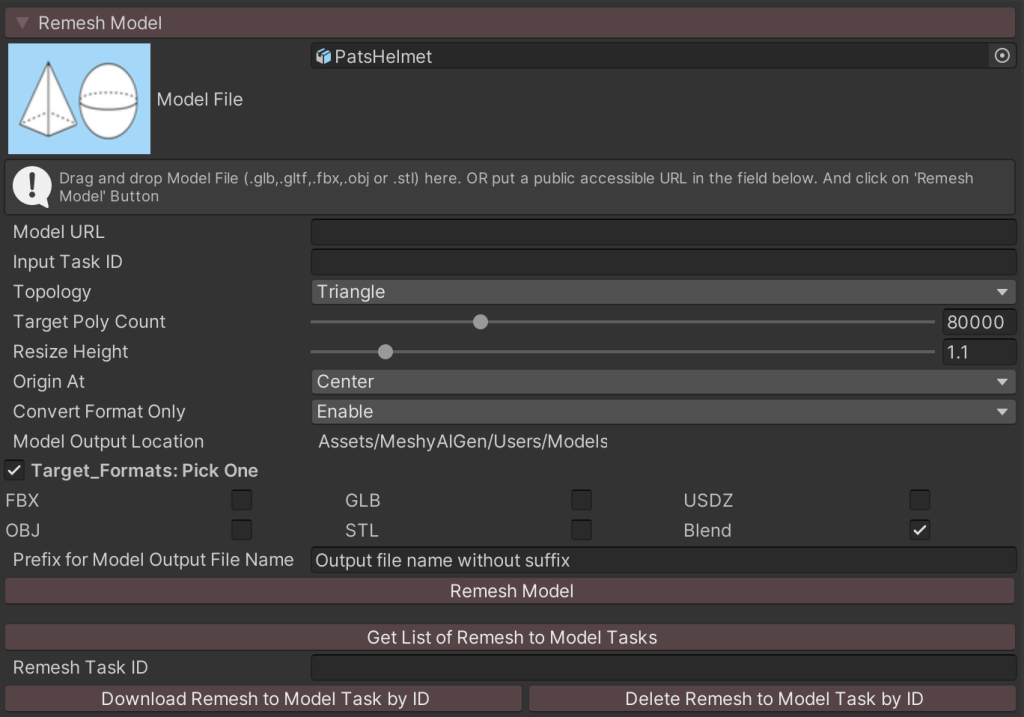1024x717 pixels.
Task: Click Download Remesh to Model Task by ID
Action: (264, 699)
